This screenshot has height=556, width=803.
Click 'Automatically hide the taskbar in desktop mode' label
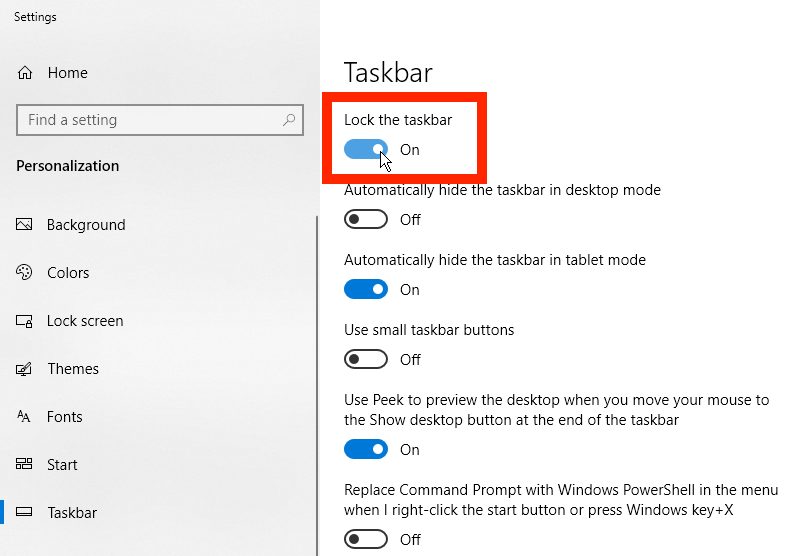click(502, 190)
